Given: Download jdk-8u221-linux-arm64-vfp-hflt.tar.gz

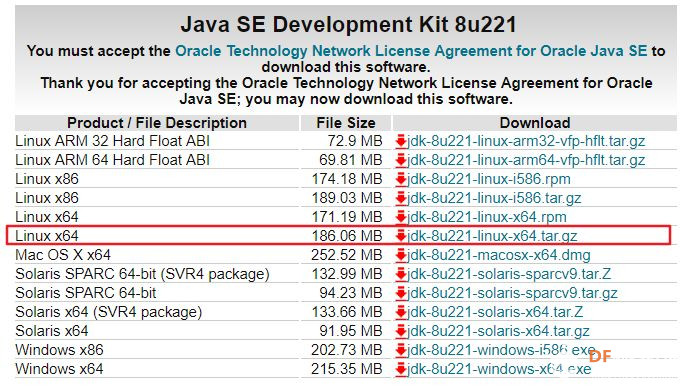Looking at the screenshot, I should click(x=526, y=160).
